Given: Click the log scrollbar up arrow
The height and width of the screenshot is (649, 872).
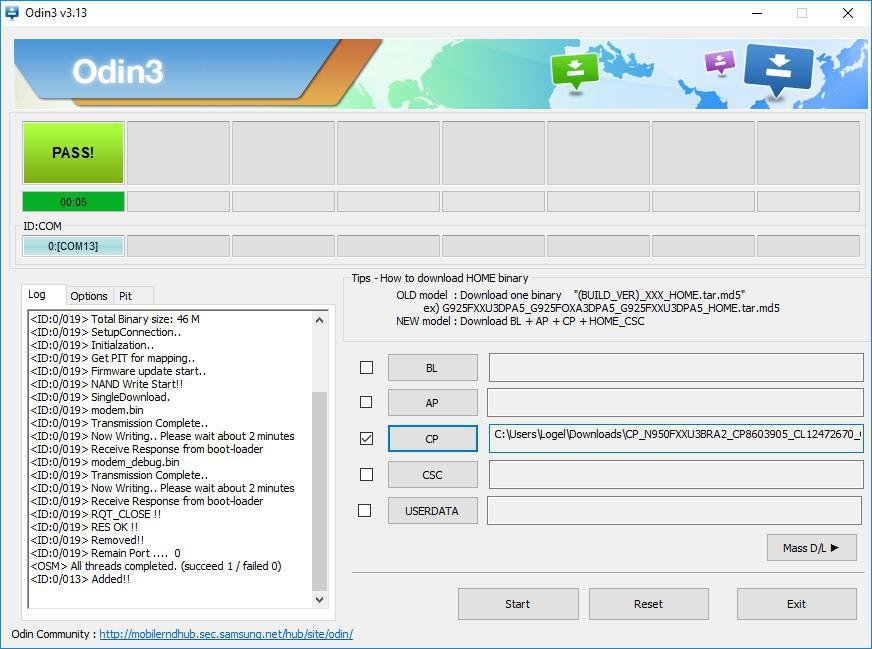Looking at the screenshot, I should [x=319, y=320].
